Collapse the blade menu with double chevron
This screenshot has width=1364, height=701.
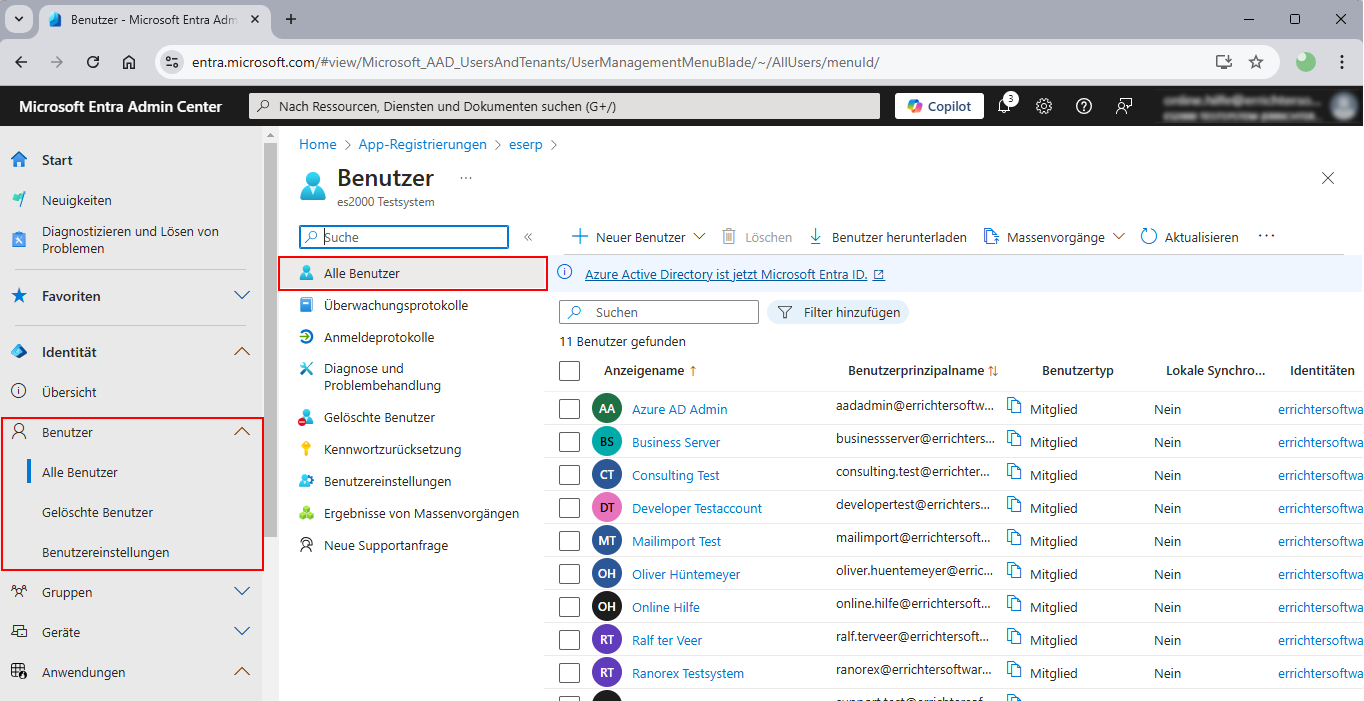tap(528, 237)
